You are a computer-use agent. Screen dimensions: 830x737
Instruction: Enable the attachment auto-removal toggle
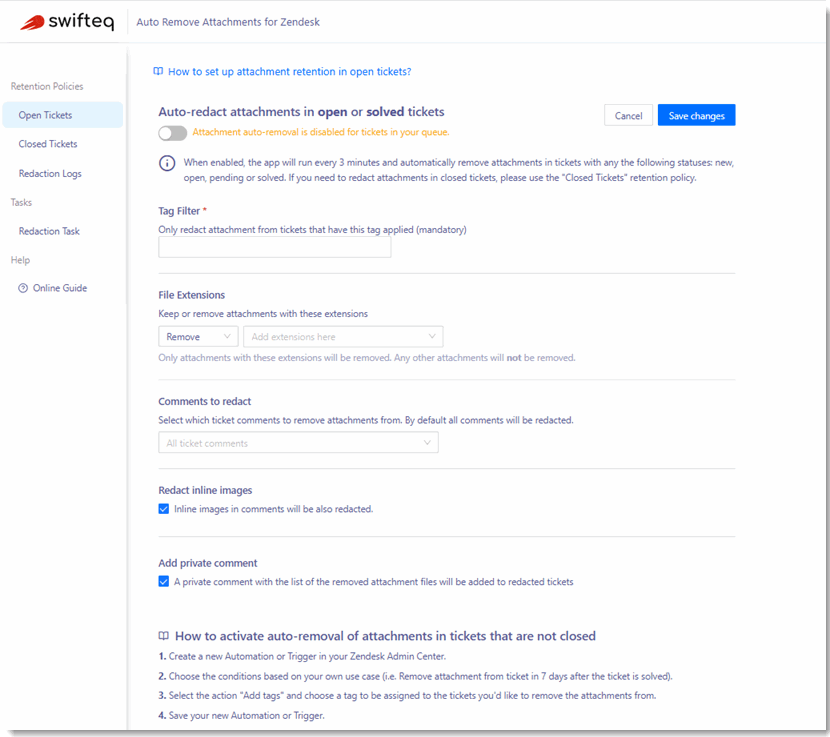[x=173, y=133]
